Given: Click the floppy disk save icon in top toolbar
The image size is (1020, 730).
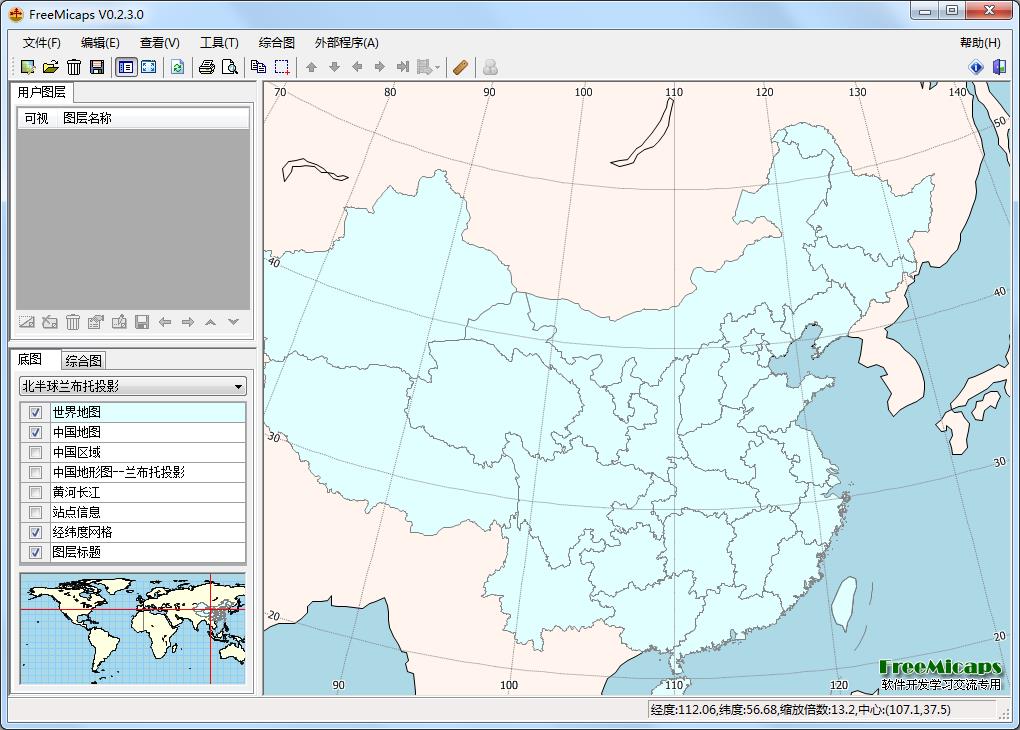Looking at the screenshot, I should (97, 67).
